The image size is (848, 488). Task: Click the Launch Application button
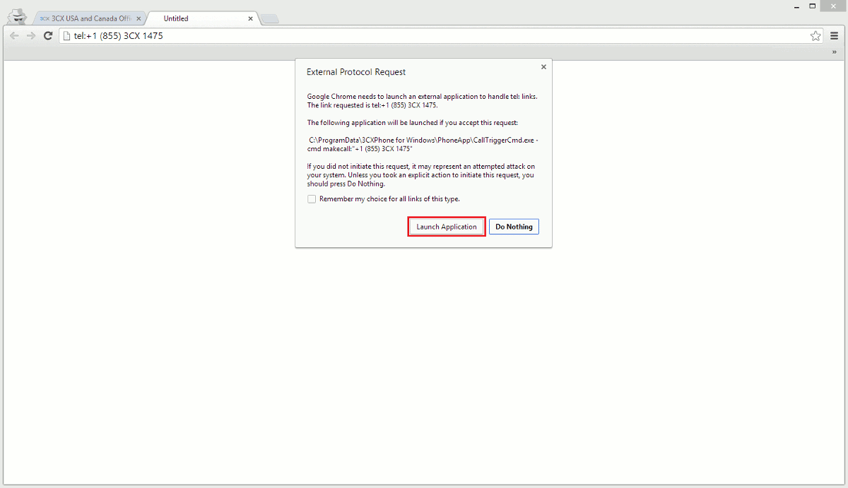click(x=446, y=227)
